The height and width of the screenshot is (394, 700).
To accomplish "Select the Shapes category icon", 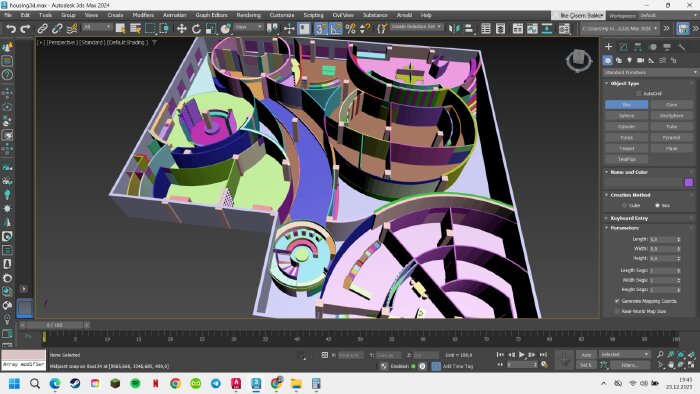I will click(x=619, y=60).
